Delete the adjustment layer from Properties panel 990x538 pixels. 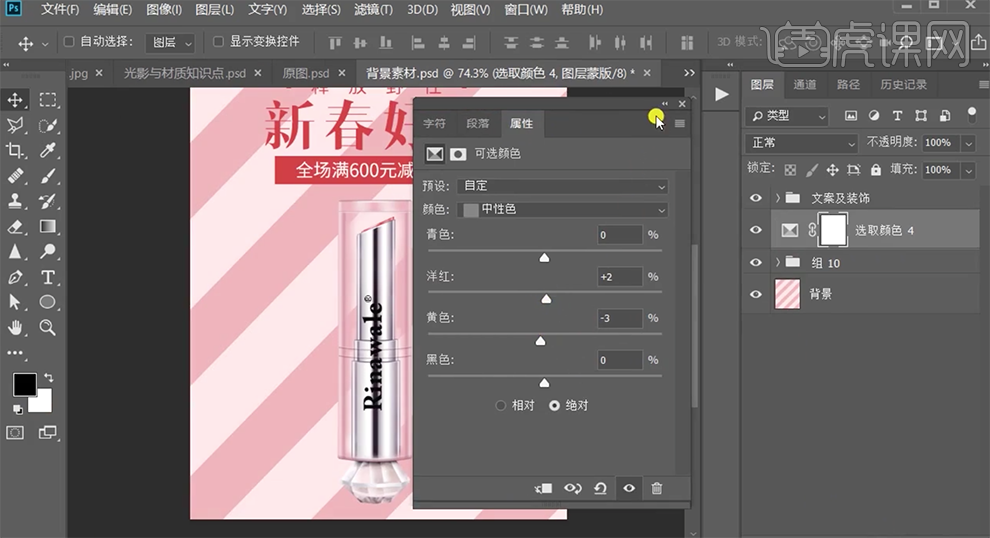(657, 488)
